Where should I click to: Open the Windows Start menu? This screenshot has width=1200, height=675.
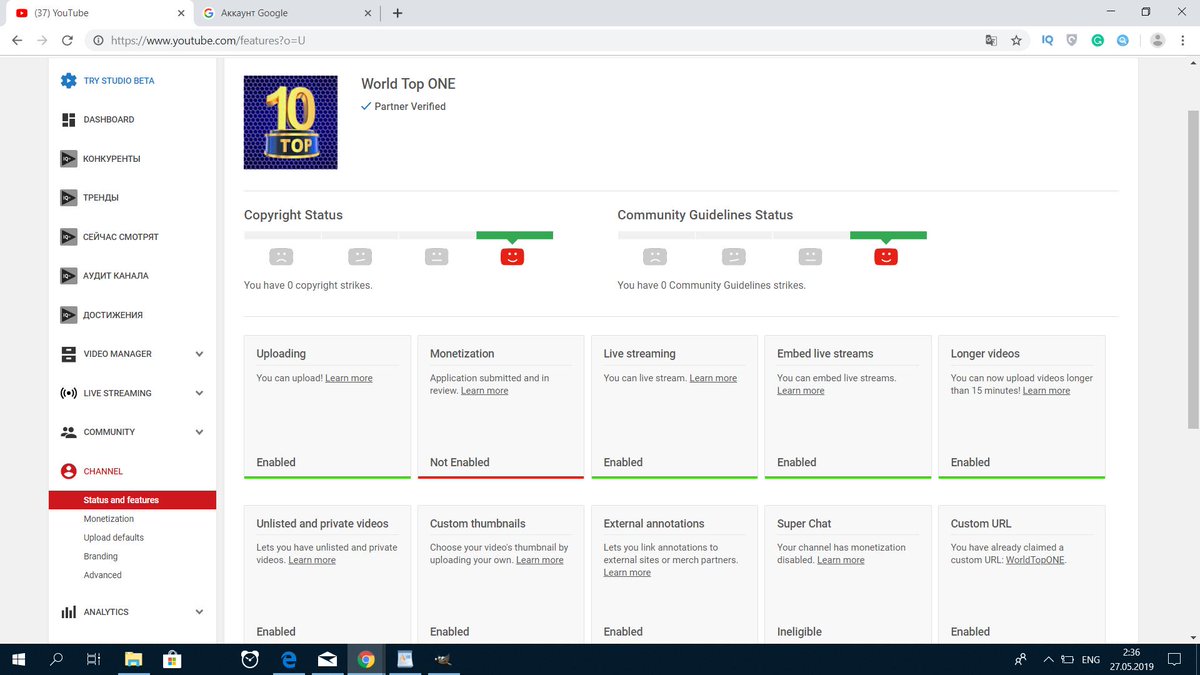point(19,660)
